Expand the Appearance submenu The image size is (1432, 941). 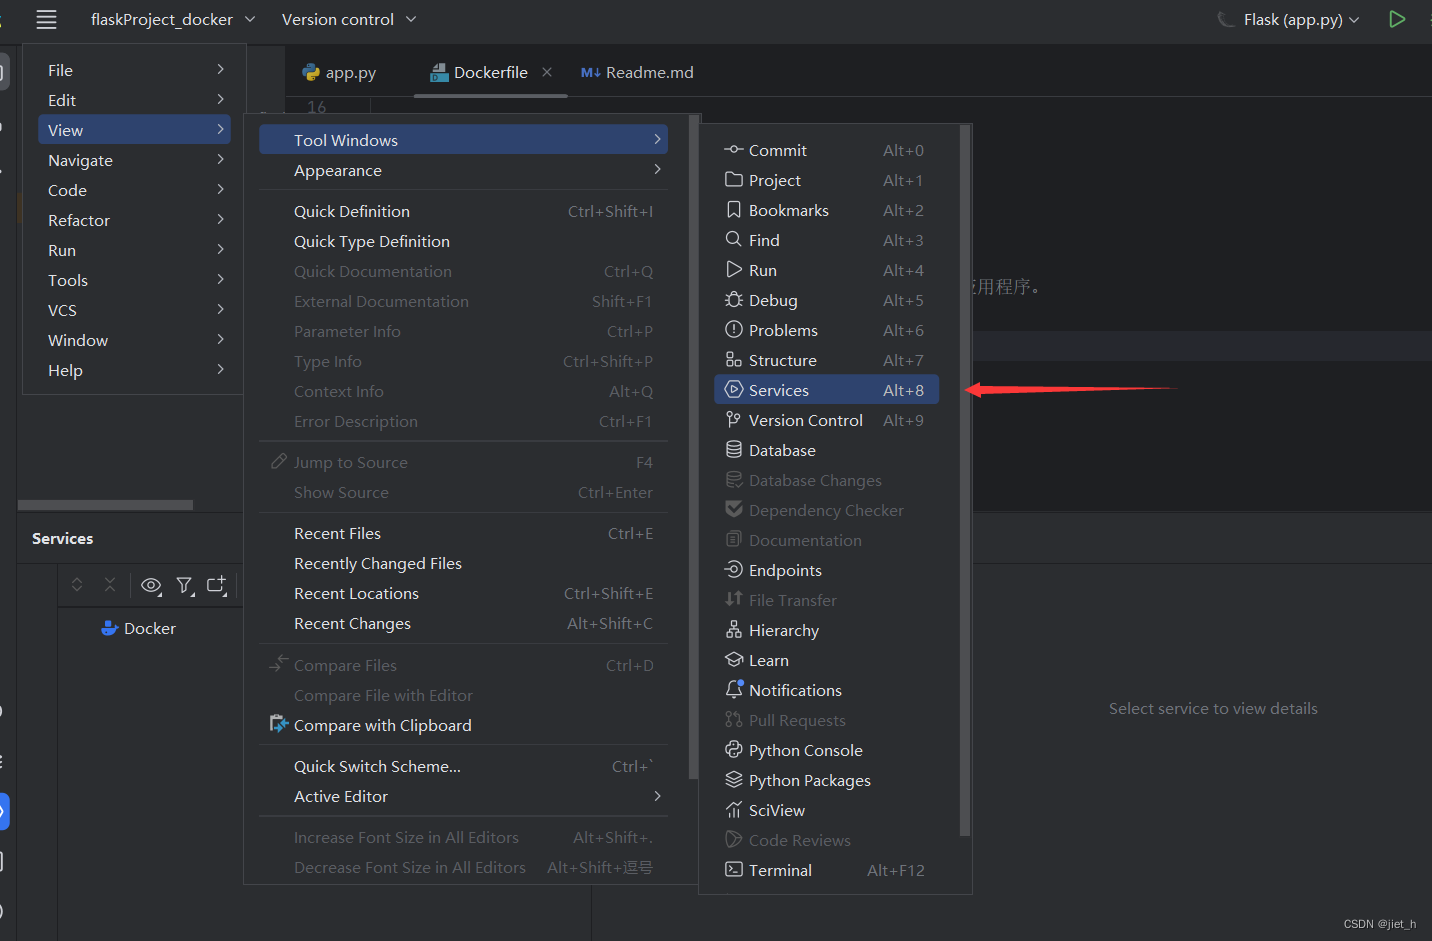[x=463, y=170]
